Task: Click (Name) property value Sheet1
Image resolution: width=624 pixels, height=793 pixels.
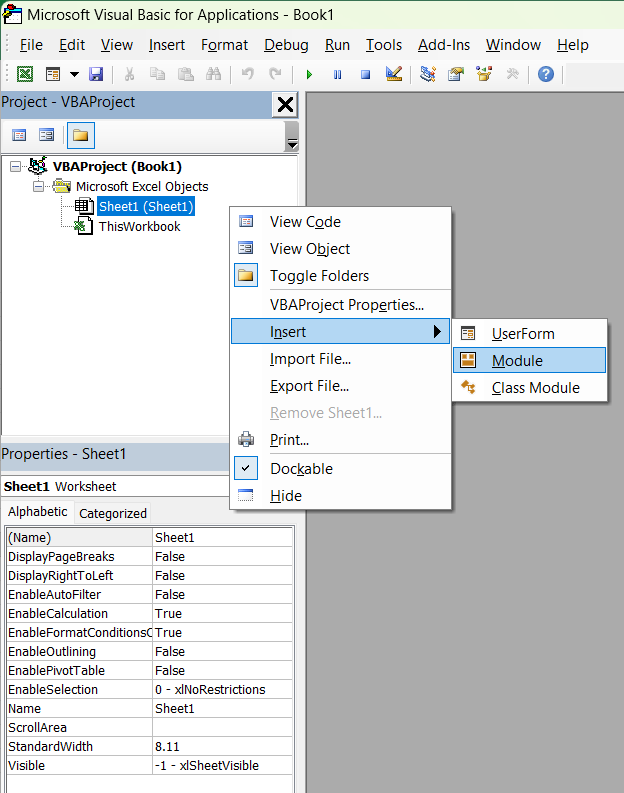Action: tap(222, 538)
